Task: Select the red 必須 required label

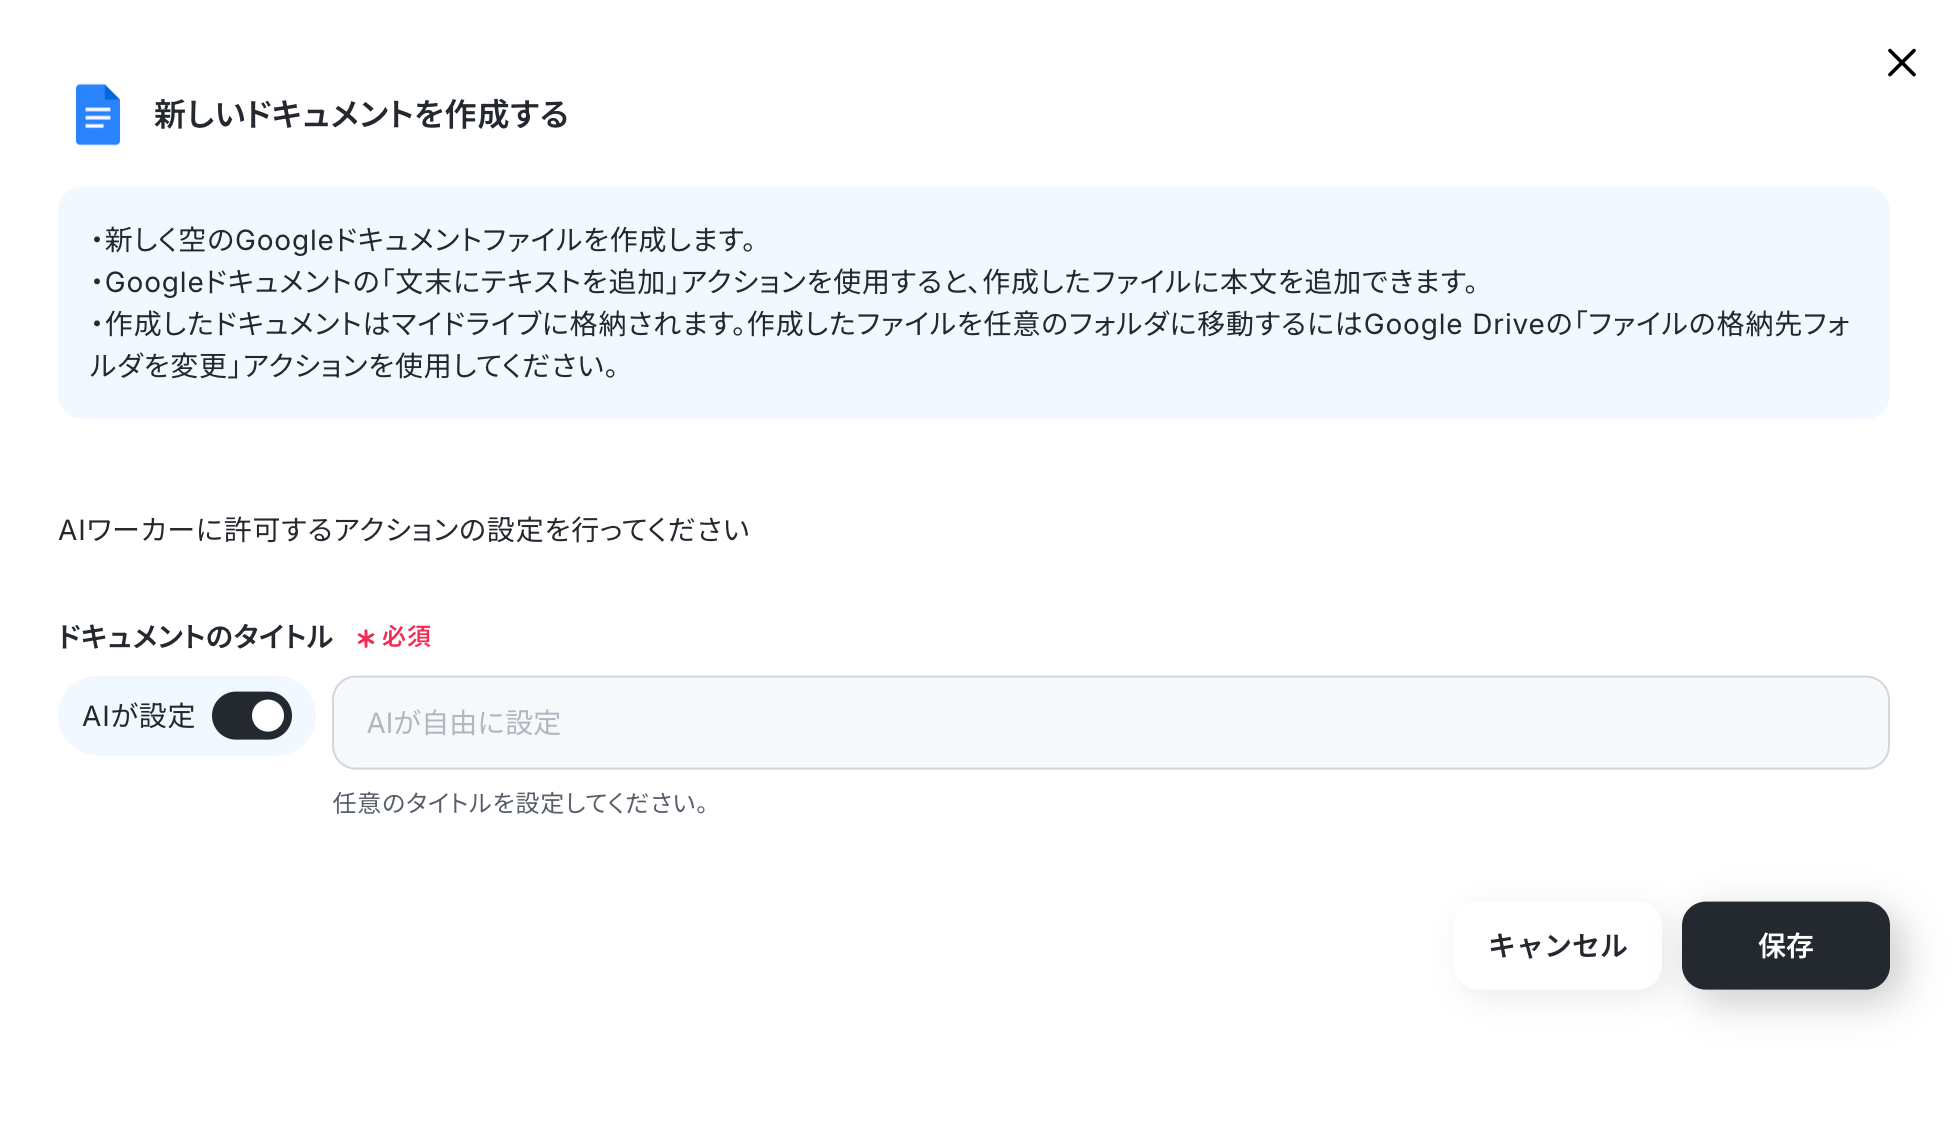Action: 406,637
